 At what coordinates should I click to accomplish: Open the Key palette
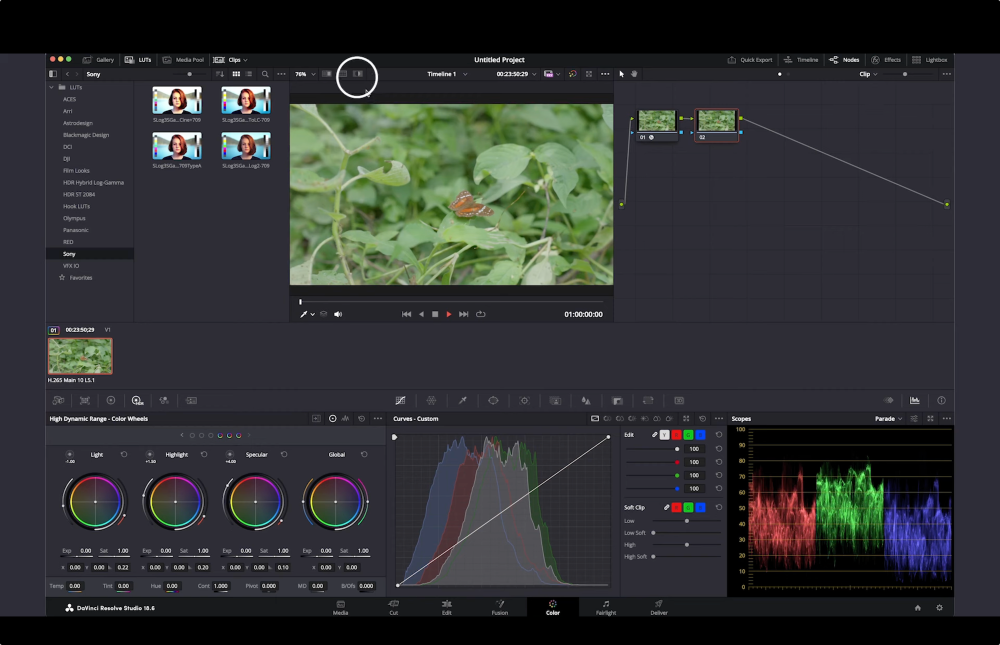coord(617,401)
